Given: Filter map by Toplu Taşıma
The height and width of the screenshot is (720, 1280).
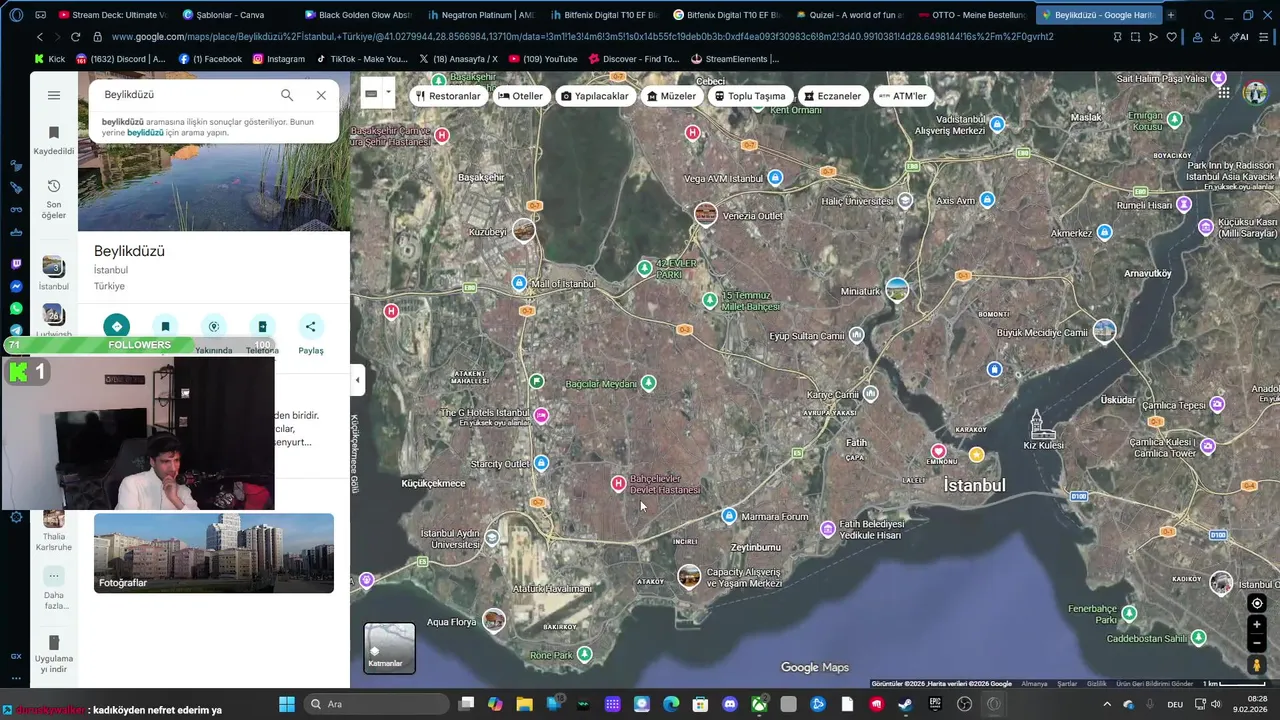Looking at the screenshot, I should pyautogui.click(x=750, y=96).
